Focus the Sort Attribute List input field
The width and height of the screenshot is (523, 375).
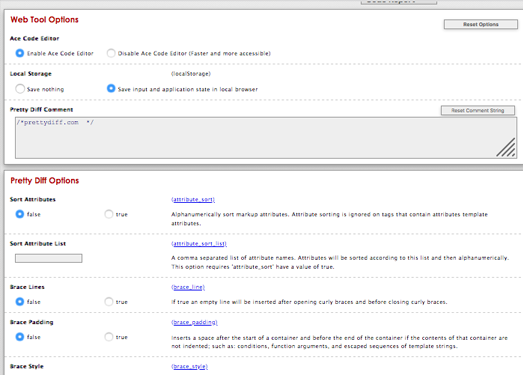(49, 258)
